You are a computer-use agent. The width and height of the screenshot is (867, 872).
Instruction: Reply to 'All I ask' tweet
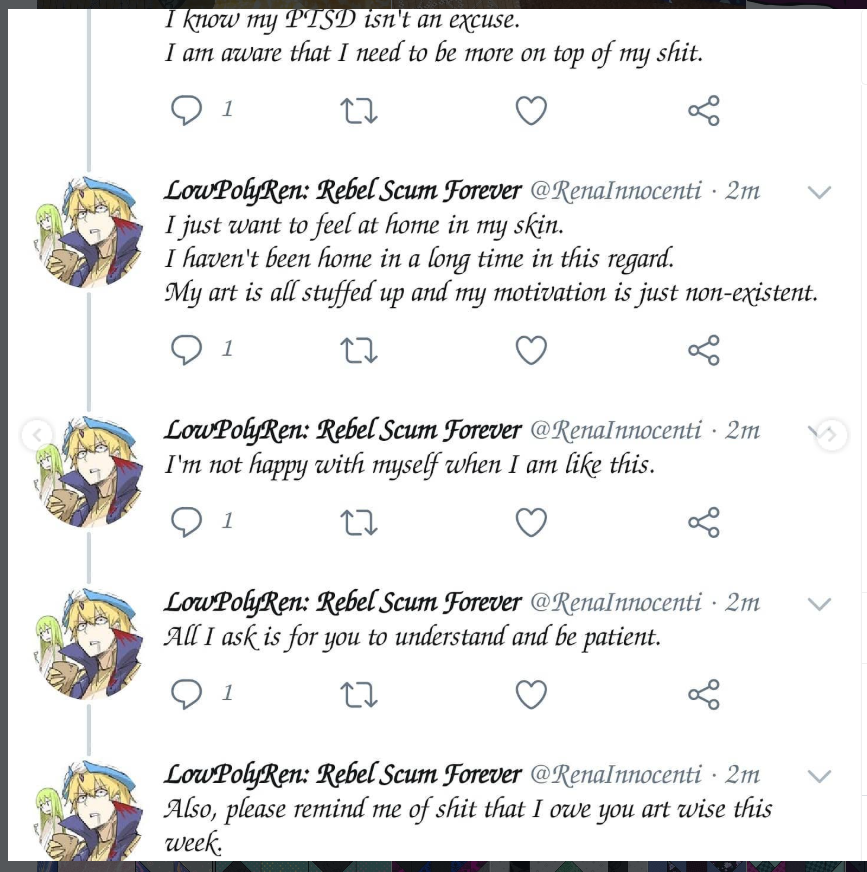pyautogui.click(x=187, y=694)
